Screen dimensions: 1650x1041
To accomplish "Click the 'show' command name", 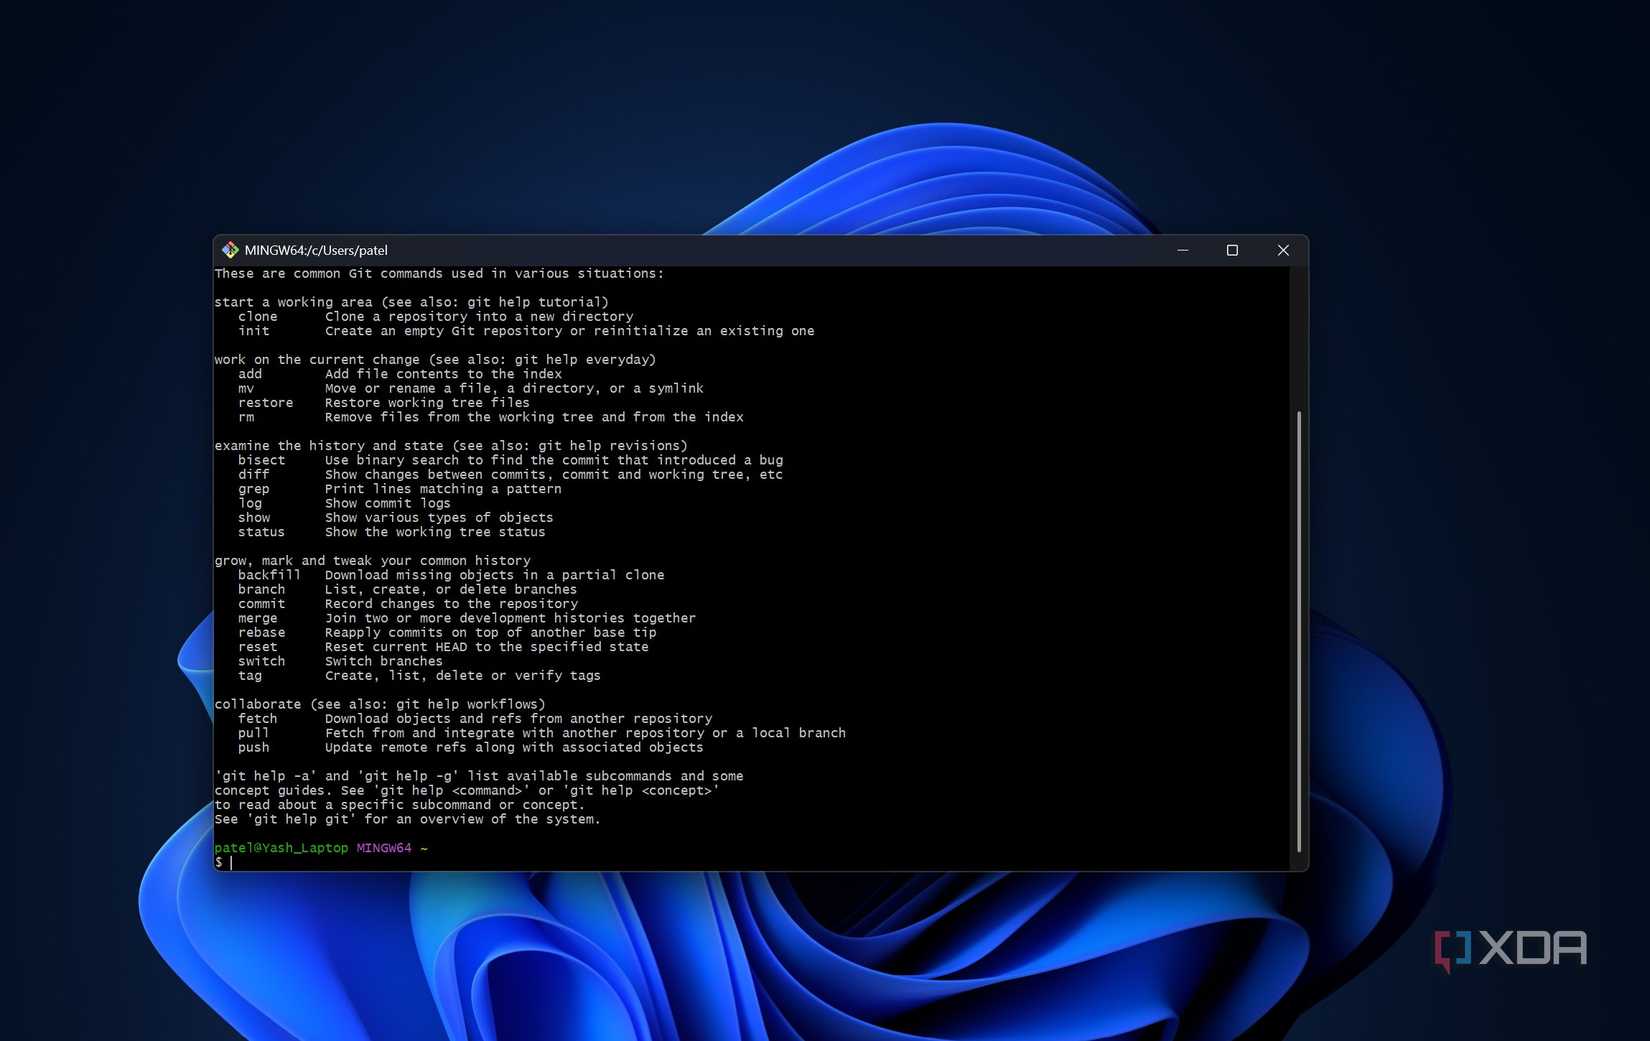I will coord(254,518).
